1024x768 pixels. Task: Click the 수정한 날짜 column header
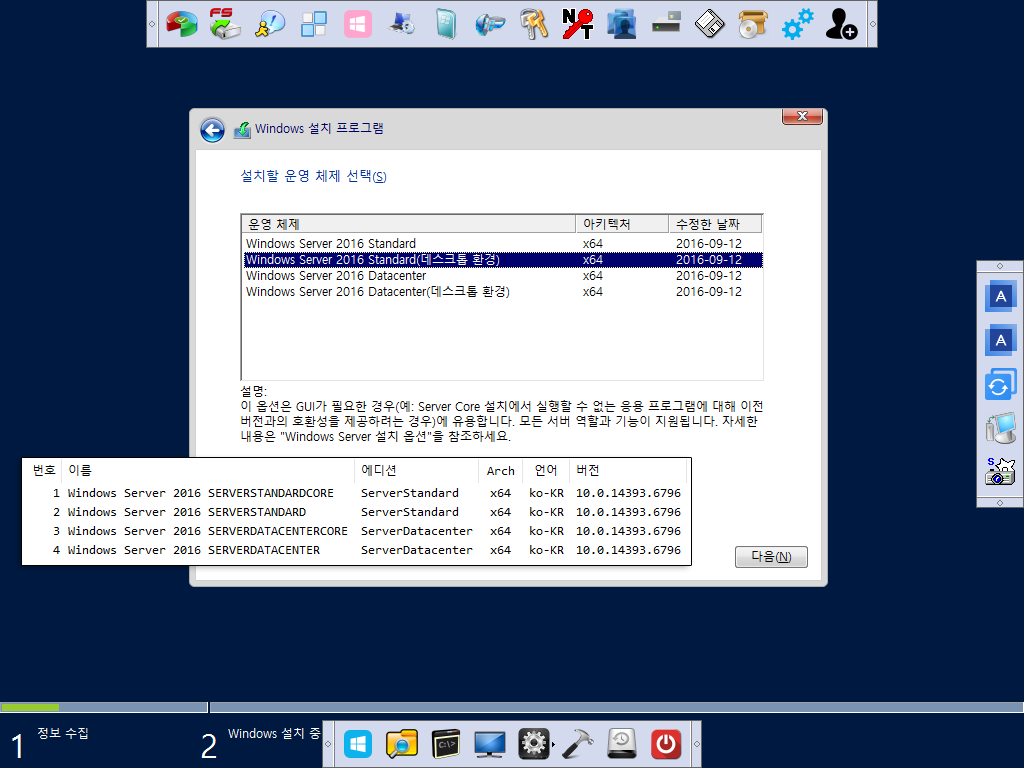(x=715, y=224)
